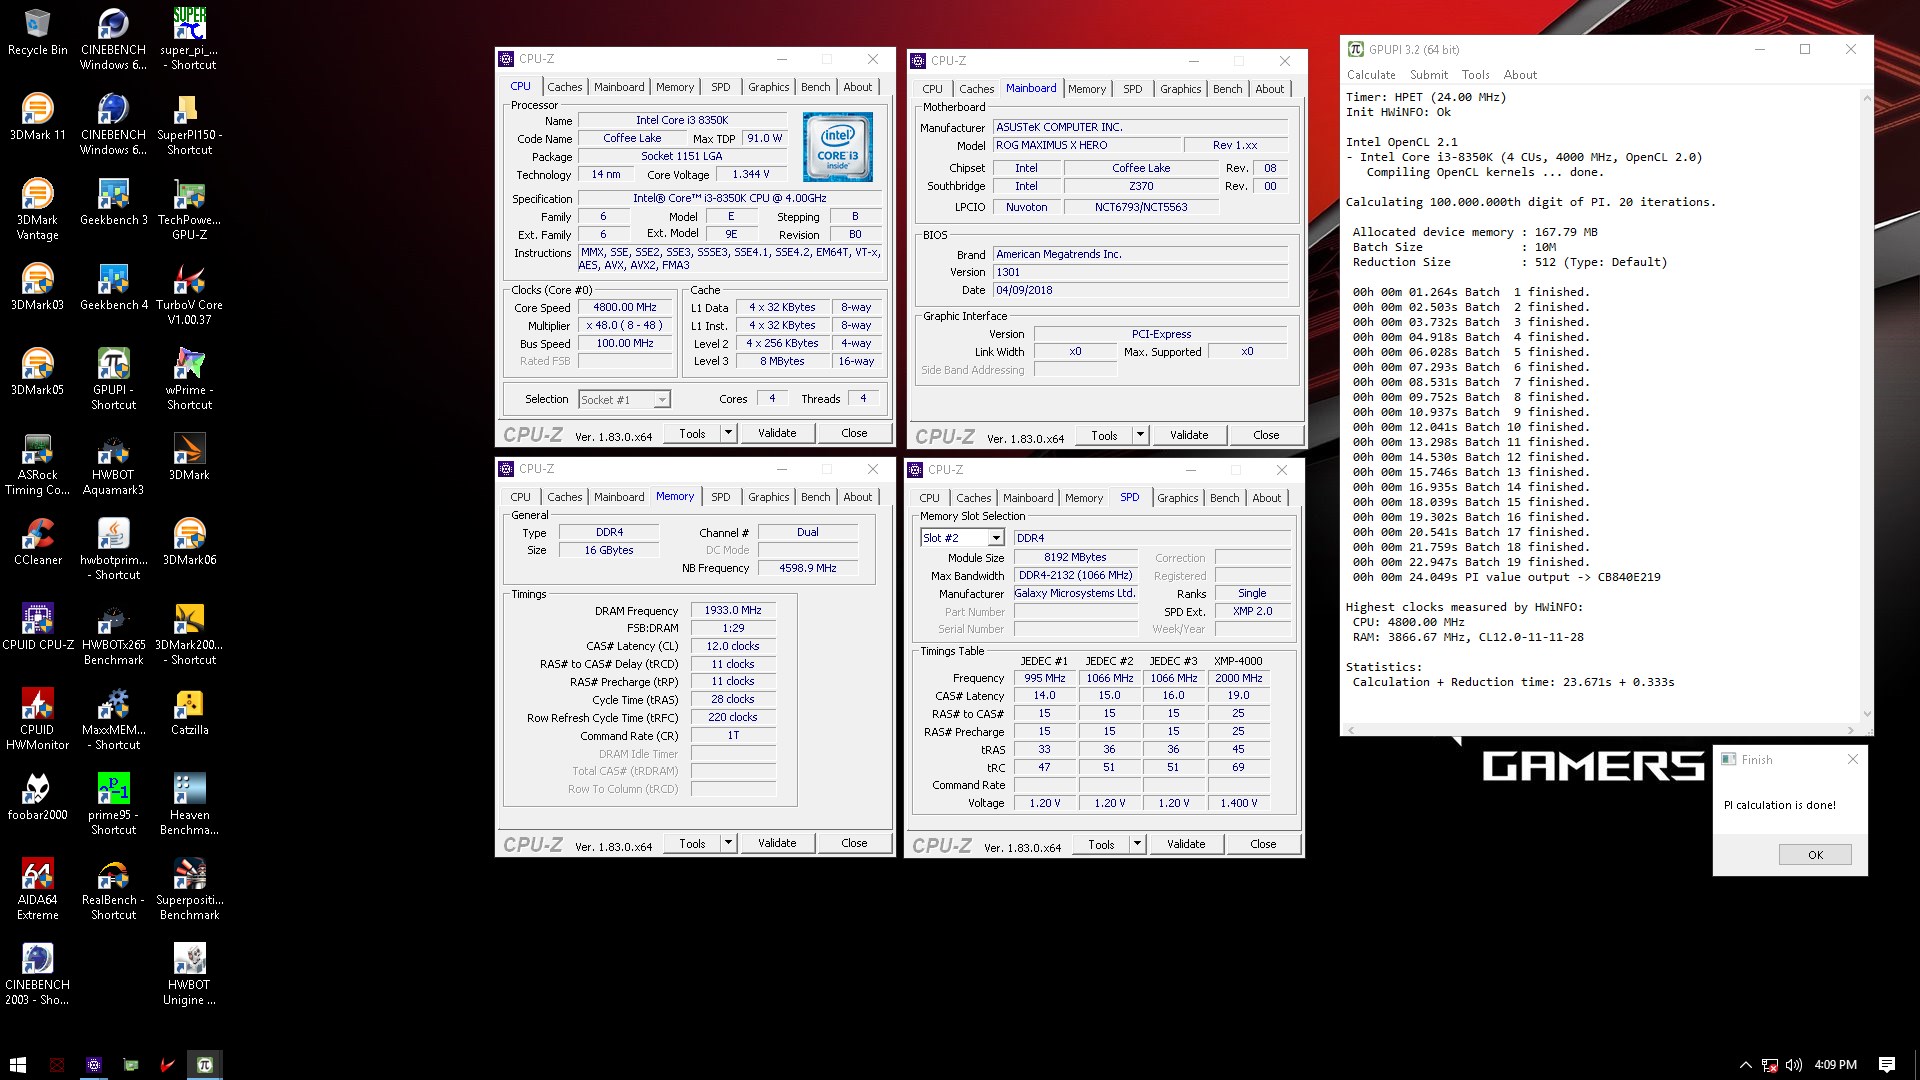
Task: Launch TurboV Core V1.00.37 icon
Action: pyautogui.click(x=189, y=295)
